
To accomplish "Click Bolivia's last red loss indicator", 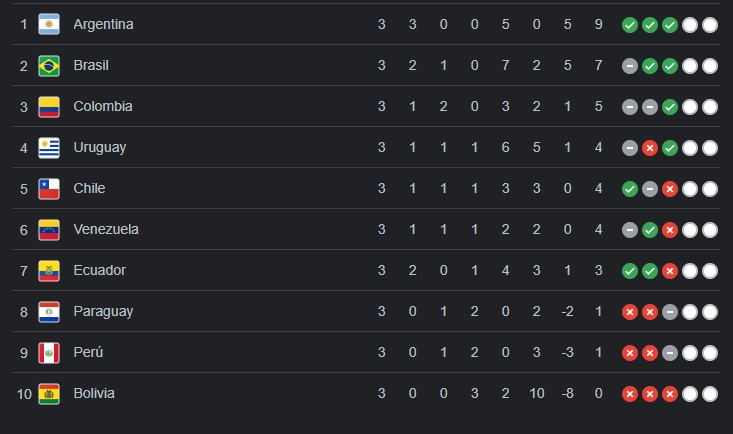I will [x=670, y=394].
